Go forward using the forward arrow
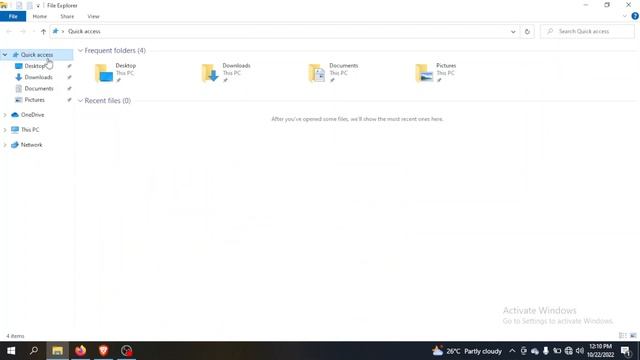Screen dimensions: 640x360 pos(23,31)
